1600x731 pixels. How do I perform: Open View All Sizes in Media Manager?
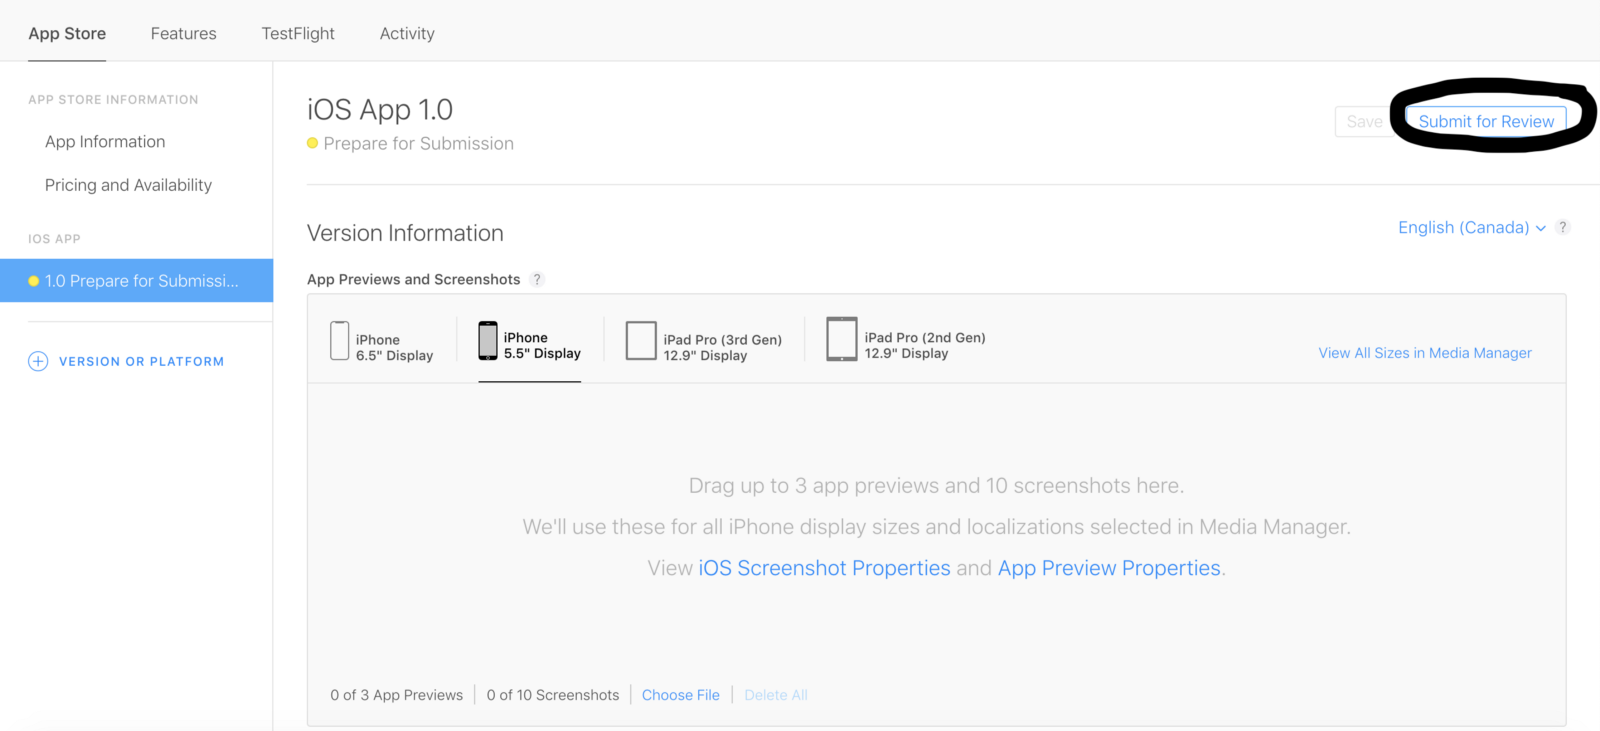click(1424, 353)
